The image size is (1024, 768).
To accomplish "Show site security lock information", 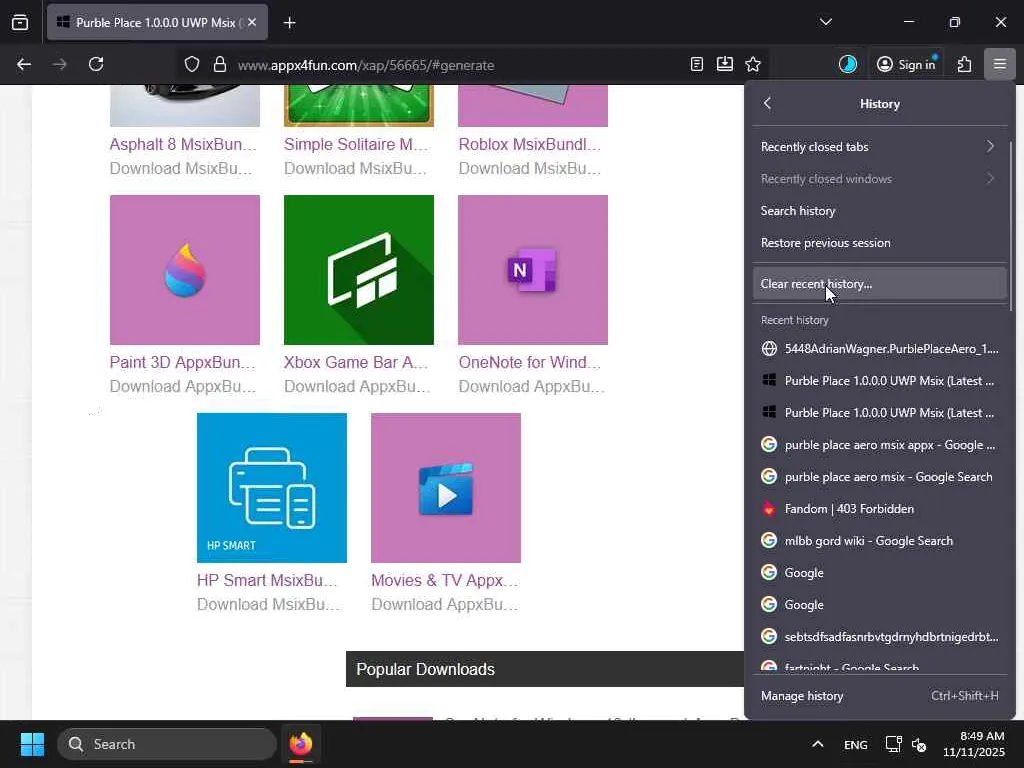I will click(x=220, y=65).
